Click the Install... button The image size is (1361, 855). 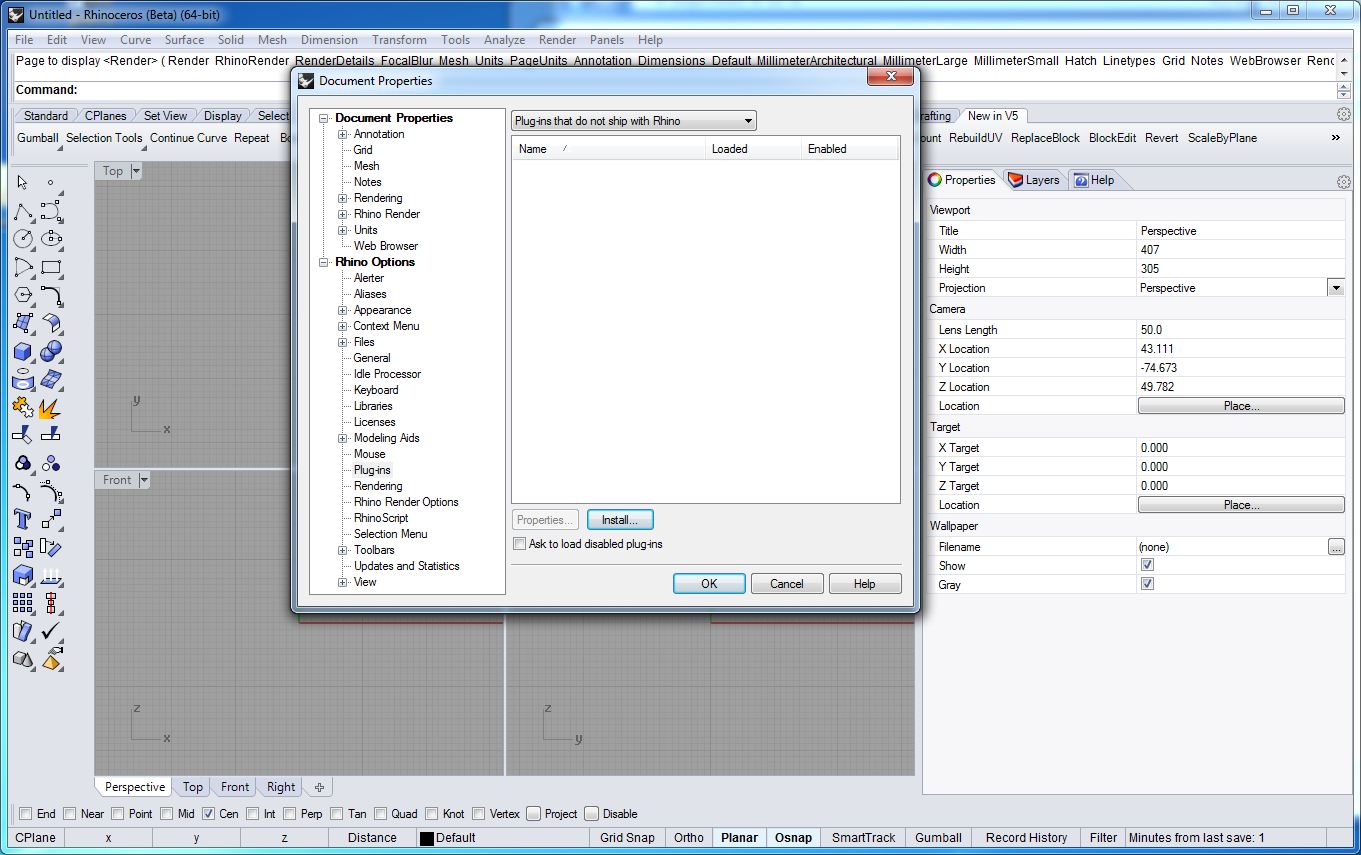[620, 520]
